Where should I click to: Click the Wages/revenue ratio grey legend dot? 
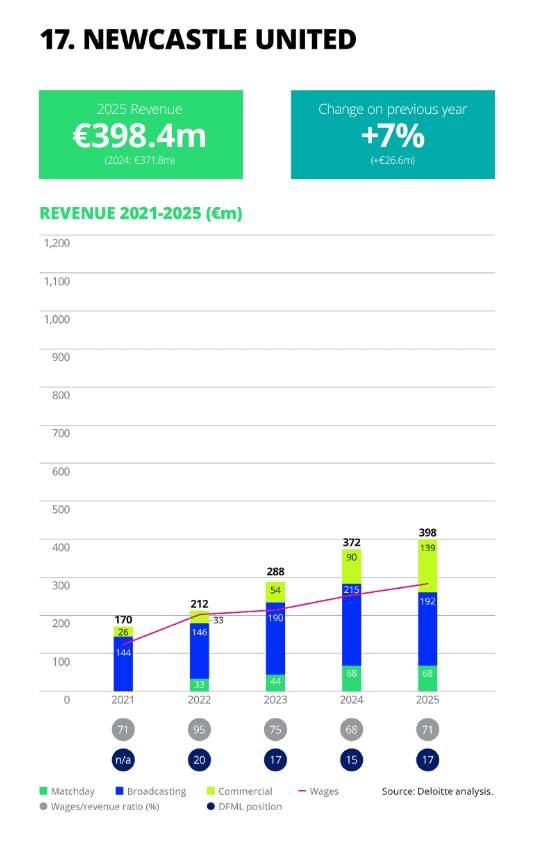[x=43, y=806]
